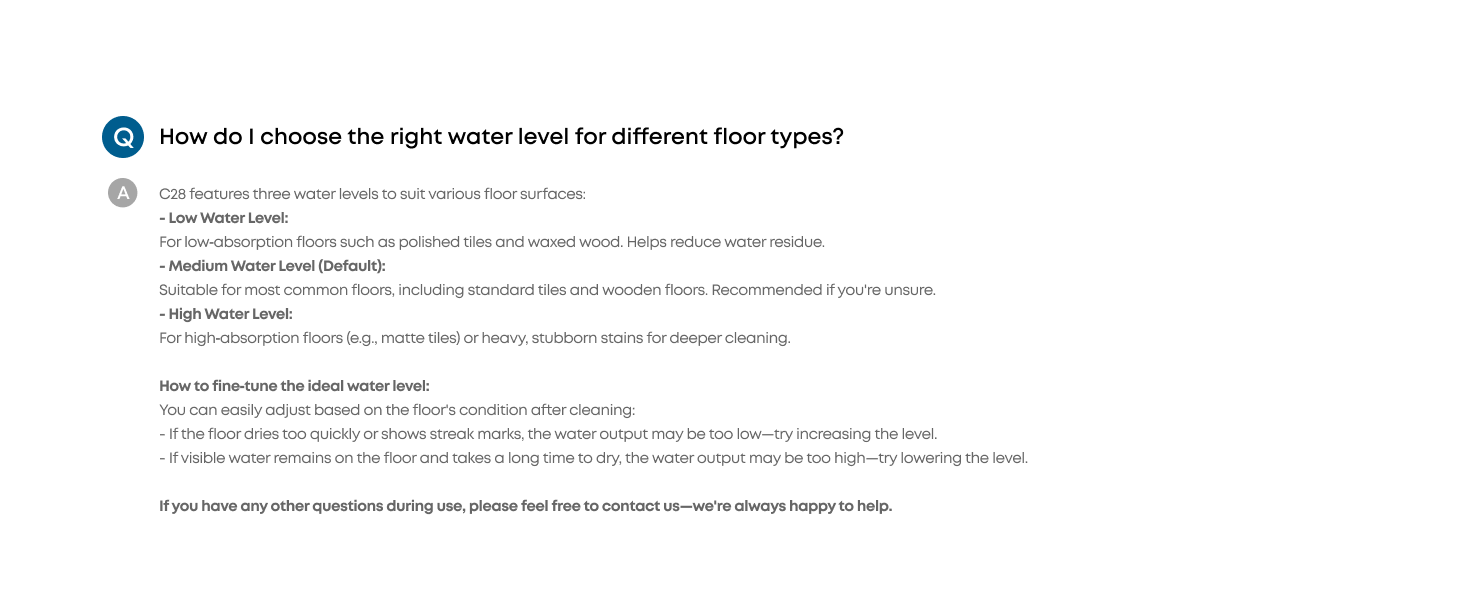Click the blue Q question icon

pos(123,137)
